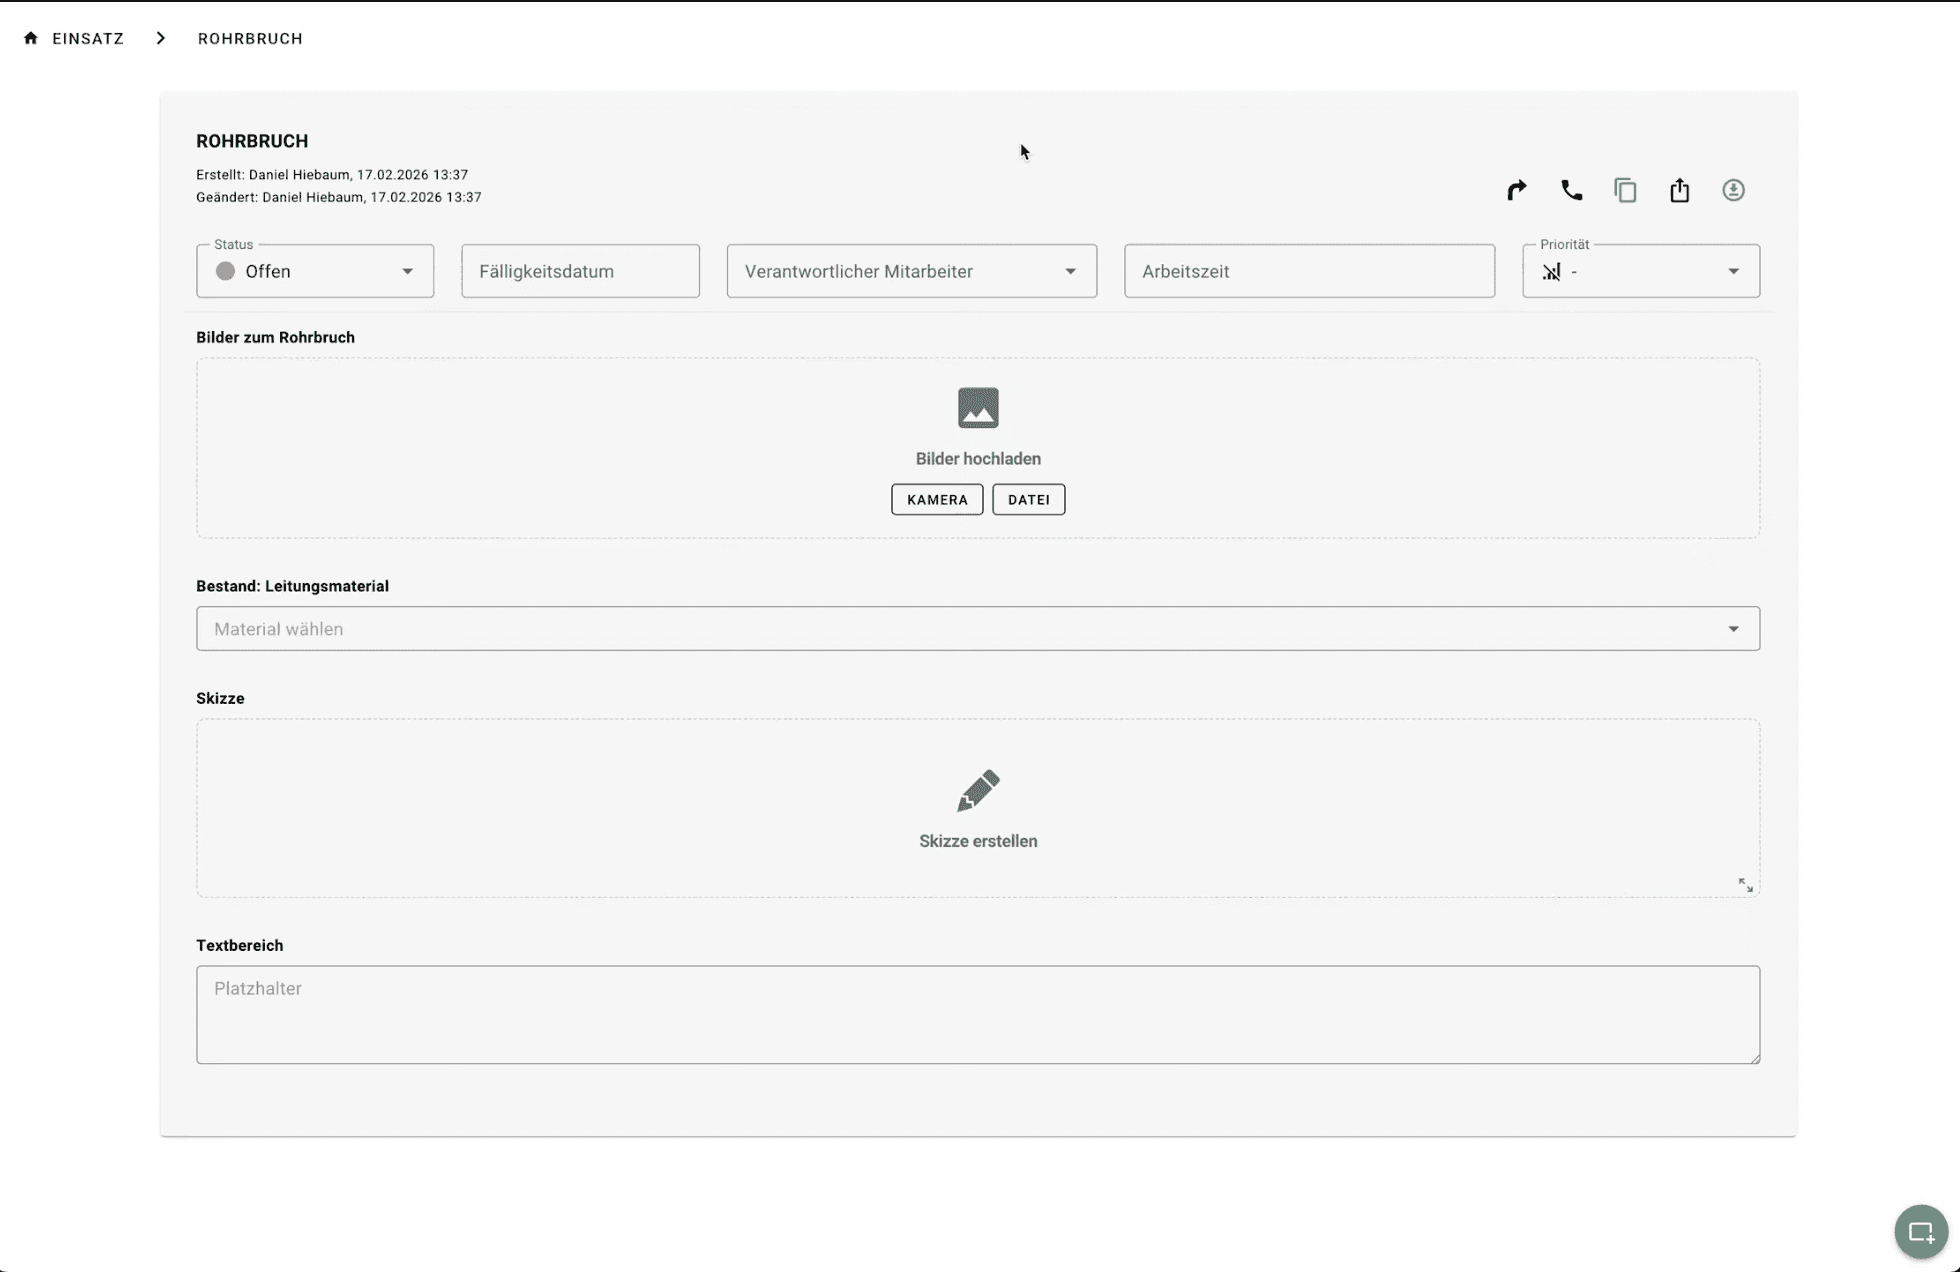Click the phone call icon

(1571, 190)
